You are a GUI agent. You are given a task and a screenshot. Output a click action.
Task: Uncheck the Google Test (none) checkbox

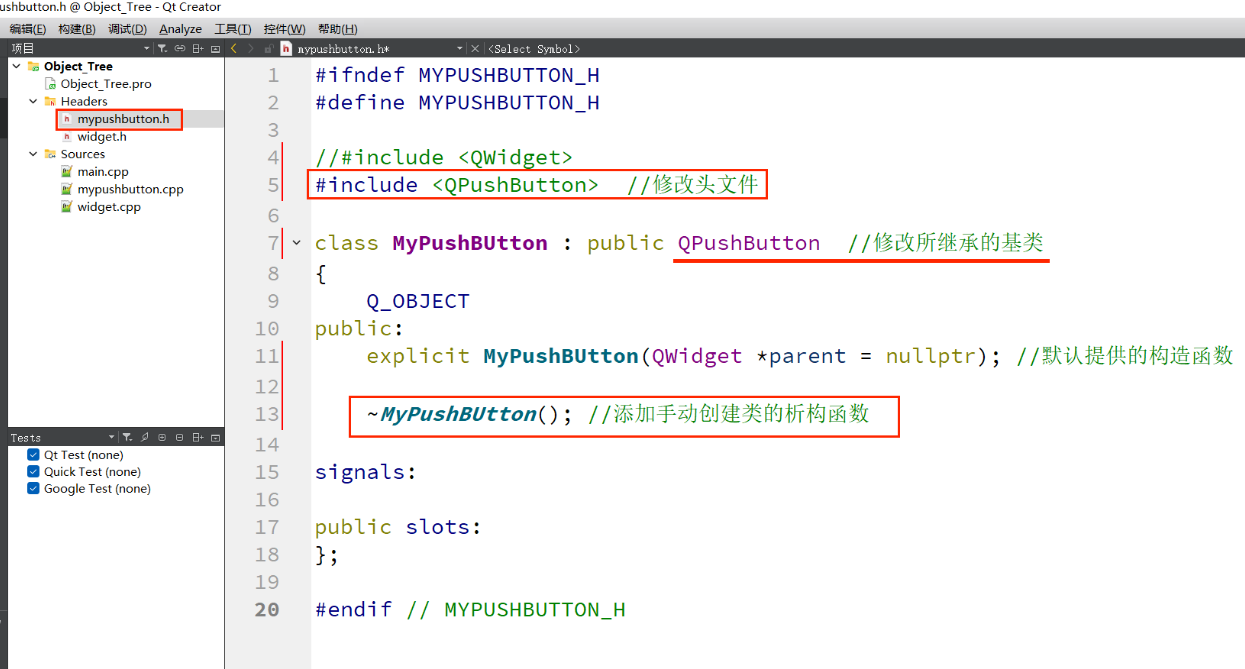pyautogui.click(x=34, y=489)
